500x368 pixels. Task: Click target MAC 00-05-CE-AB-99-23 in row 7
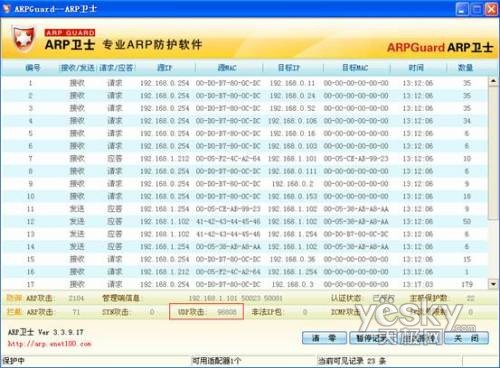pos(356,158)
